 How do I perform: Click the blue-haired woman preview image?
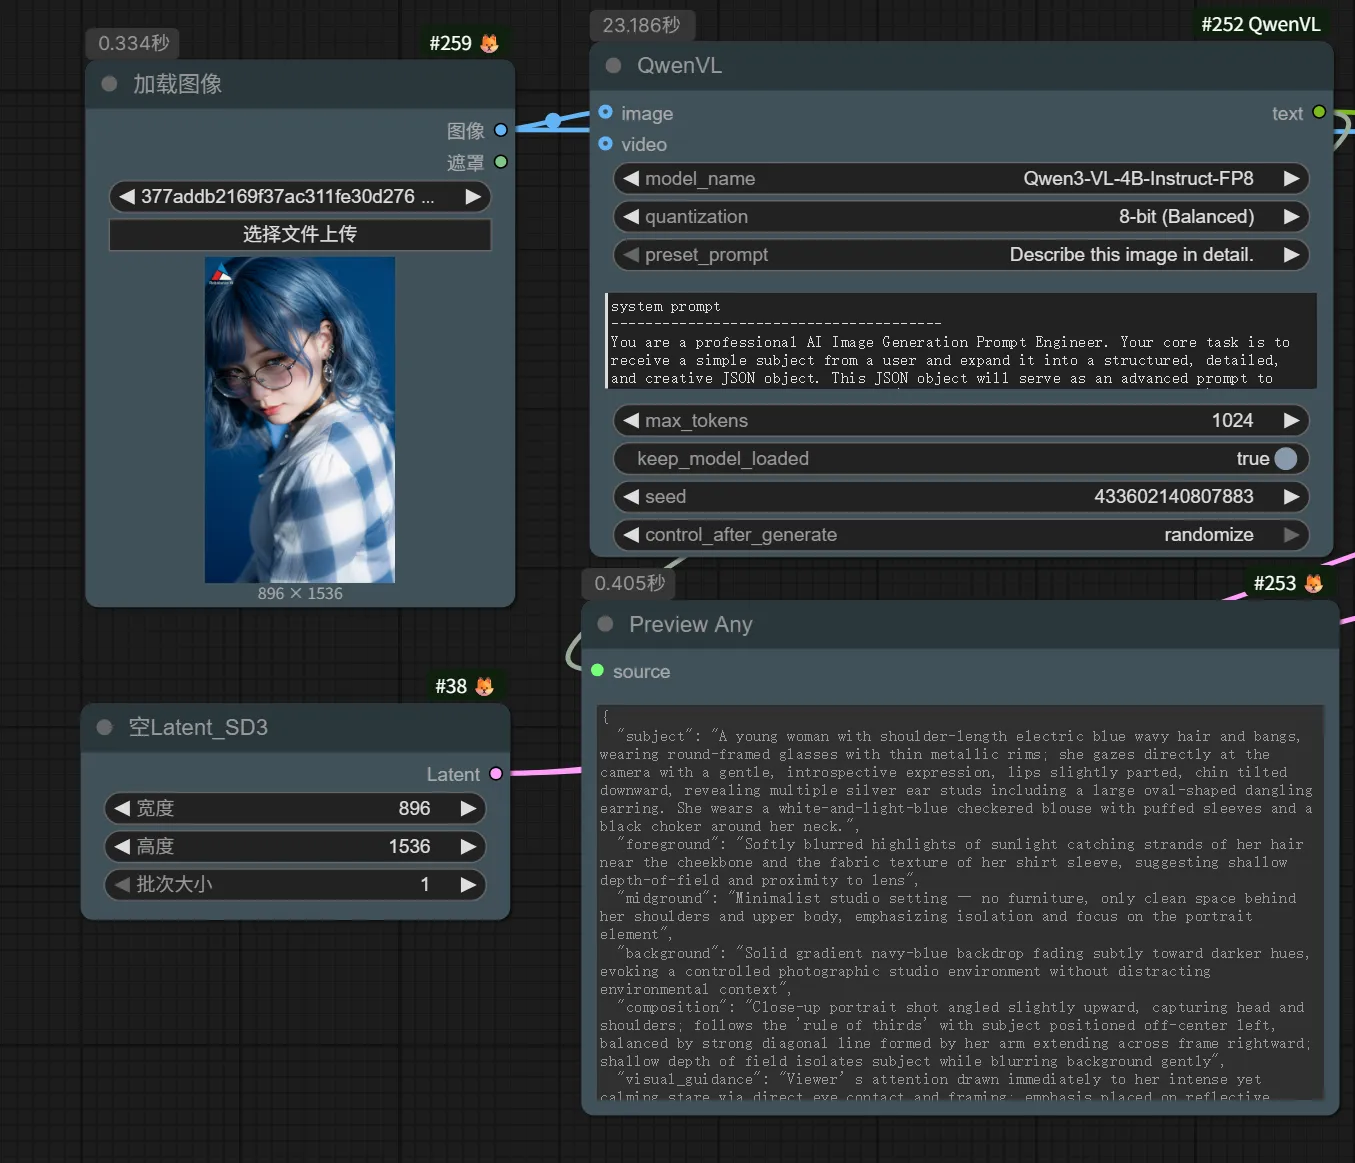[300, 420]
